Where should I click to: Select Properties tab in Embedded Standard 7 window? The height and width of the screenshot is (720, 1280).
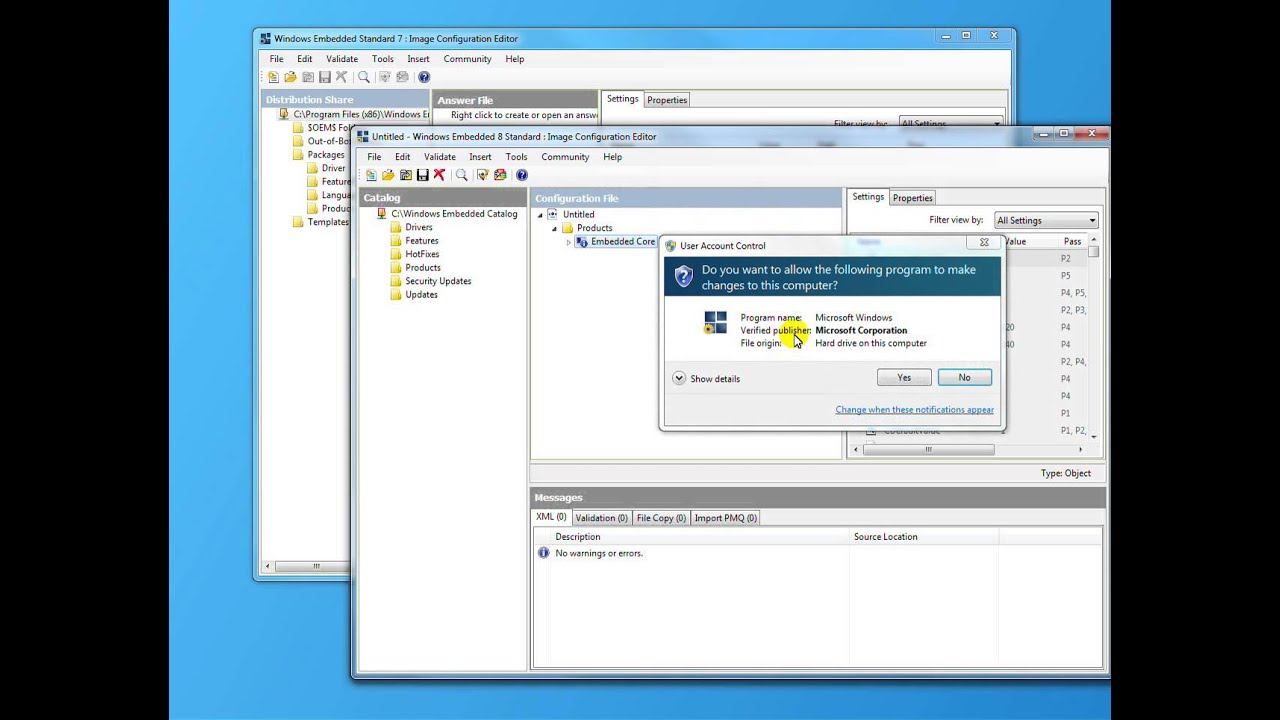pos(667,100)
